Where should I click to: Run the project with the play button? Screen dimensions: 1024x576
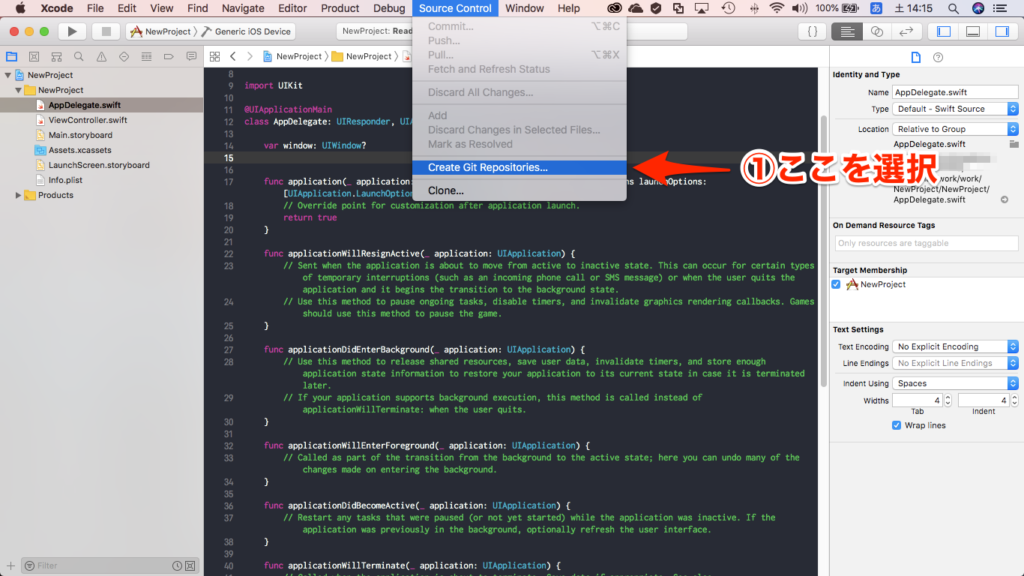pyautogui.click(x=71, y=31)
